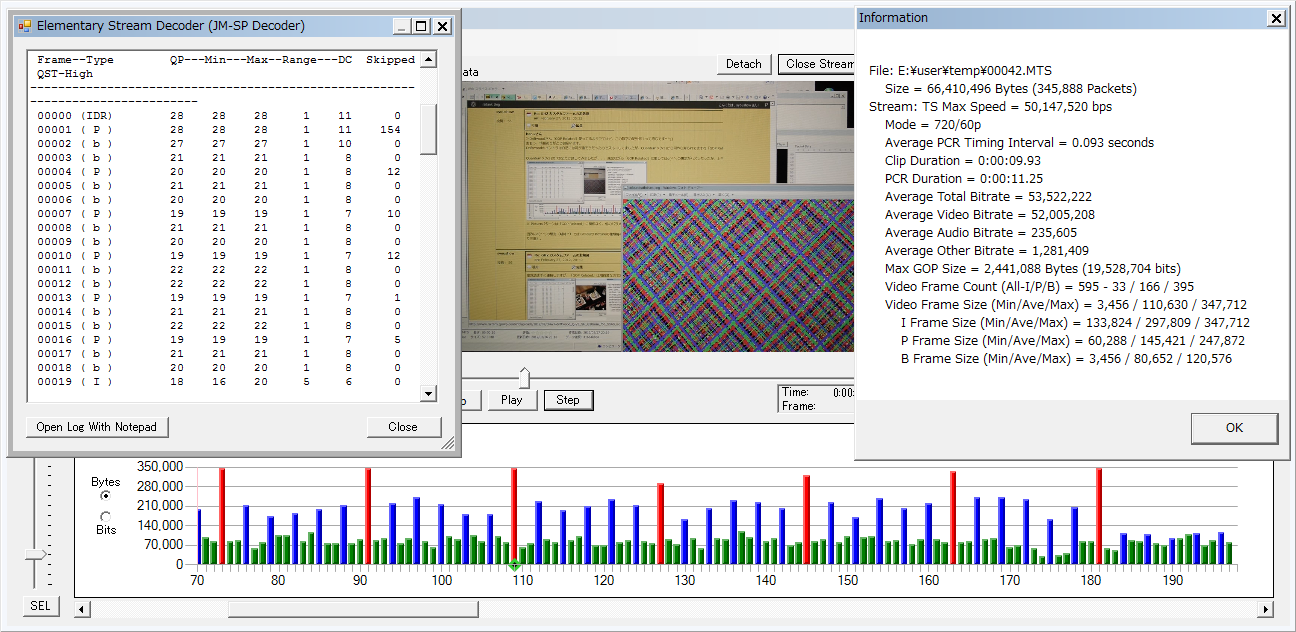Confirm the Information dialog with OK
Viewport: 1296px width, 632px height.
[1234, 428]
